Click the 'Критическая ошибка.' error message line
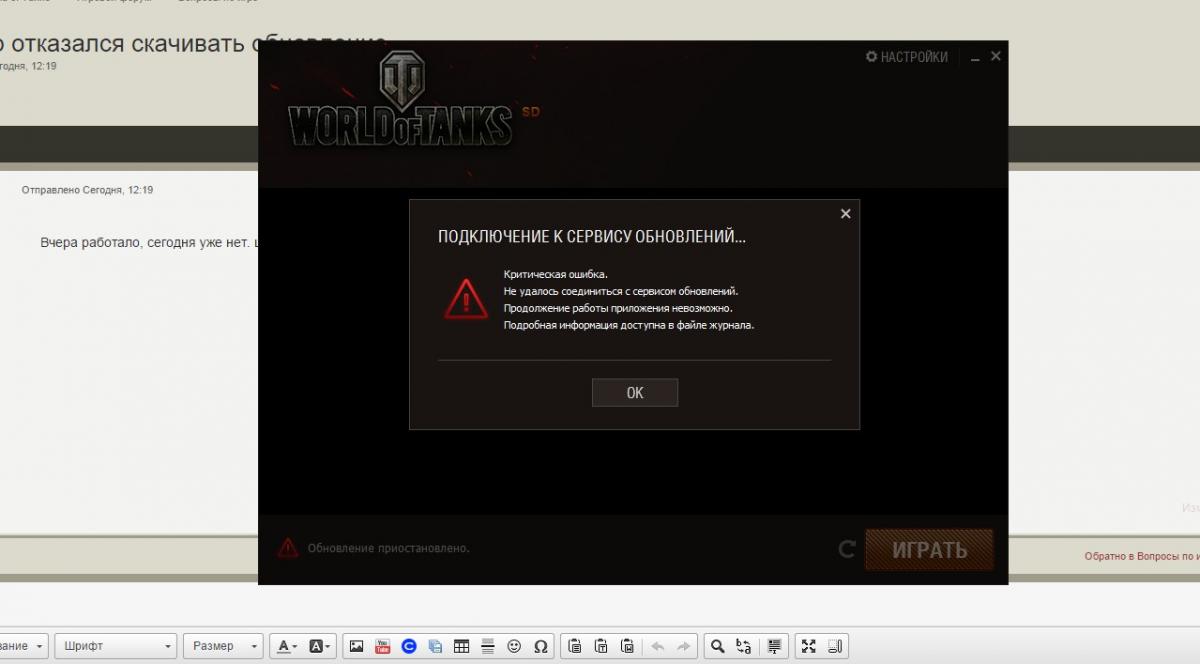Viewport: 1200px width, 664px height. click(555, 274)
